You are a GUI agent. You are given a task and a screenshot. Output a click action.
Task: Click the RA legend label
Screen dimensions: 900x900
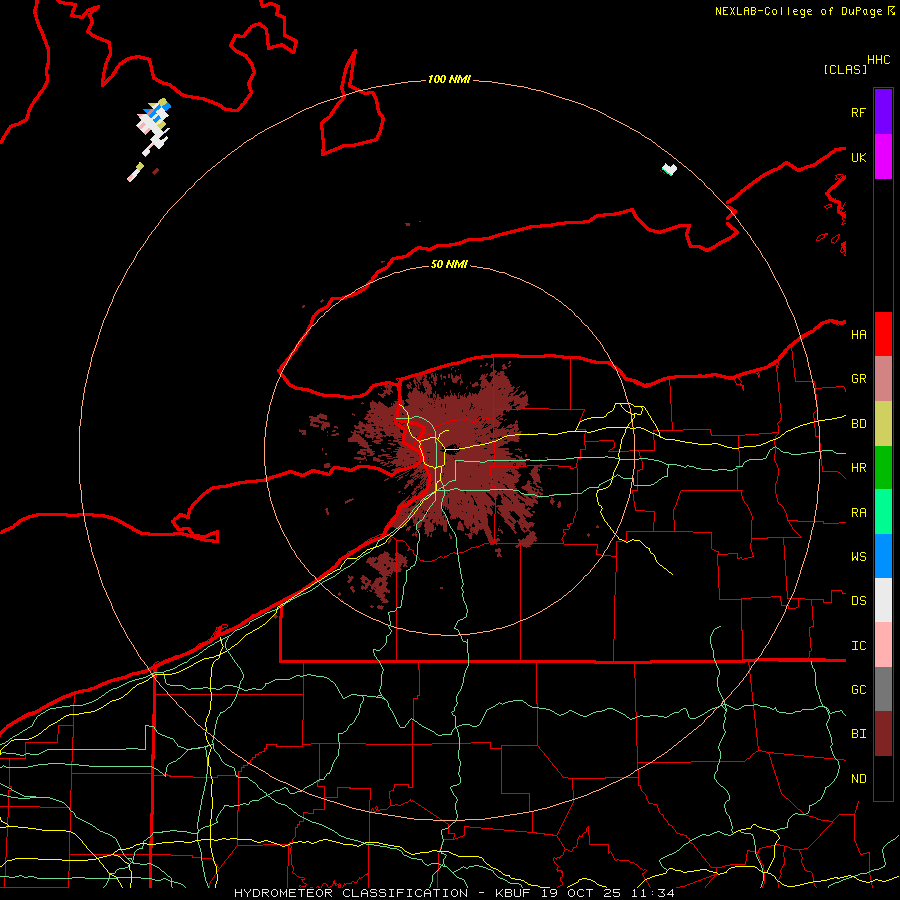click(859, 513)
